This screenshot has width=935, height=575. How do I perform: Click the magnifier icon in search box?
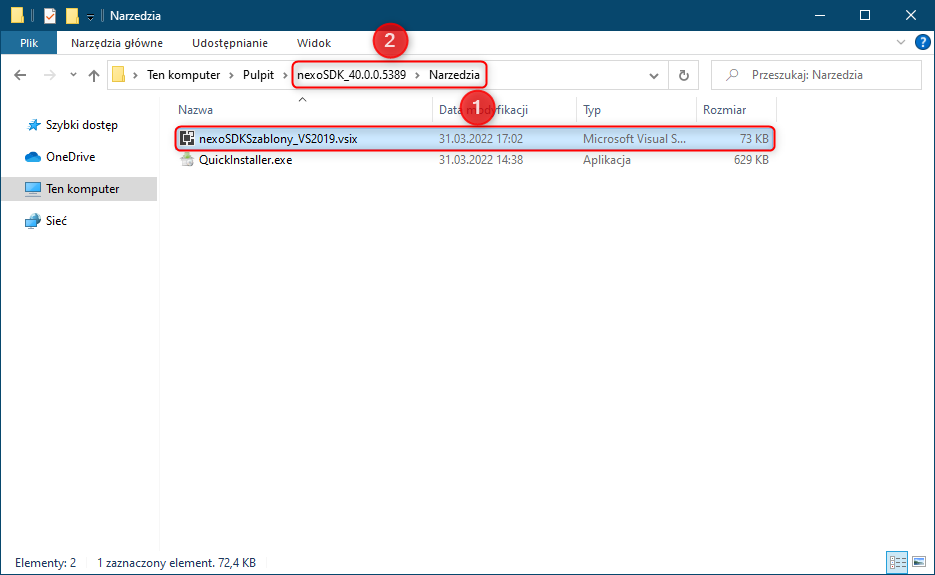click(x=732, y=75)
